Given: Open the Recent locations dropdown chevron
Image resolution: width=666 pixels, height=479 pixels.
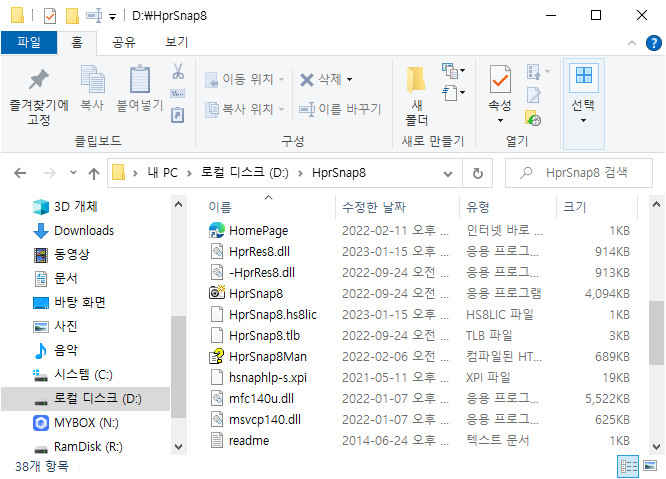Looking at the screenshot, I should coord(73,173).
